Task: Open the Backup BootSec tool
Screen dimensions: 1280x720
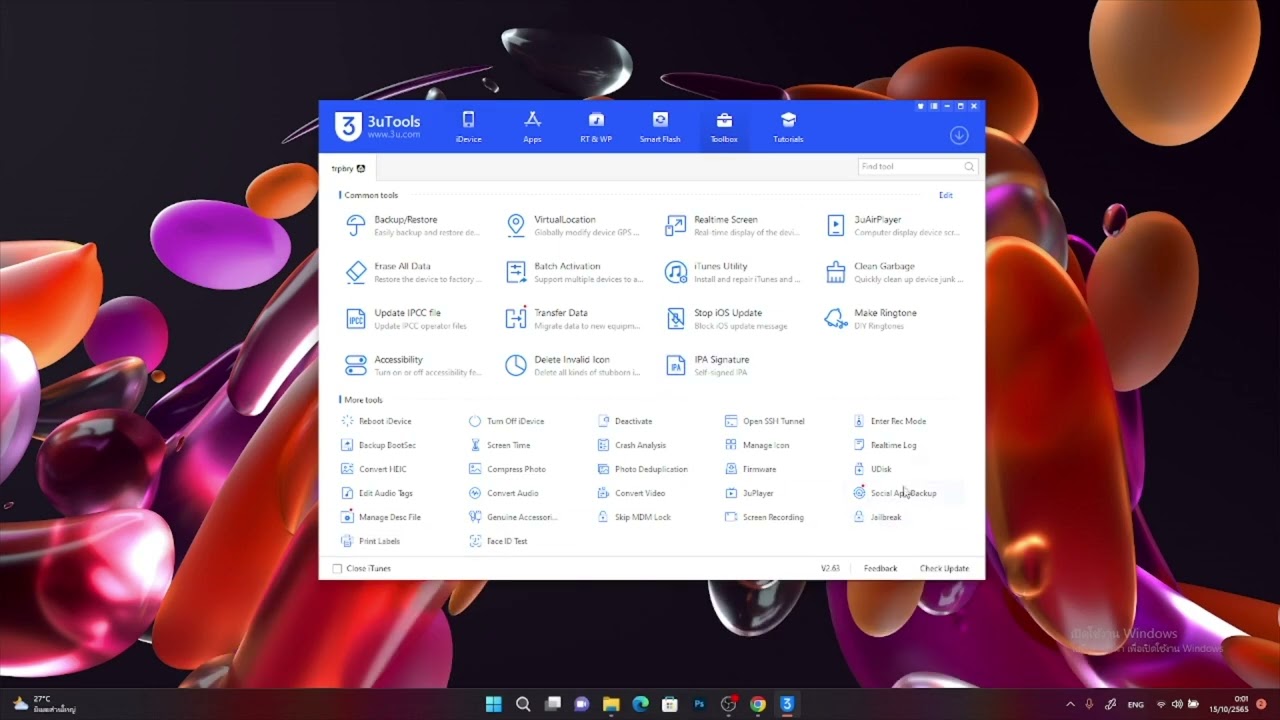Action: click(x=378, y=445)
